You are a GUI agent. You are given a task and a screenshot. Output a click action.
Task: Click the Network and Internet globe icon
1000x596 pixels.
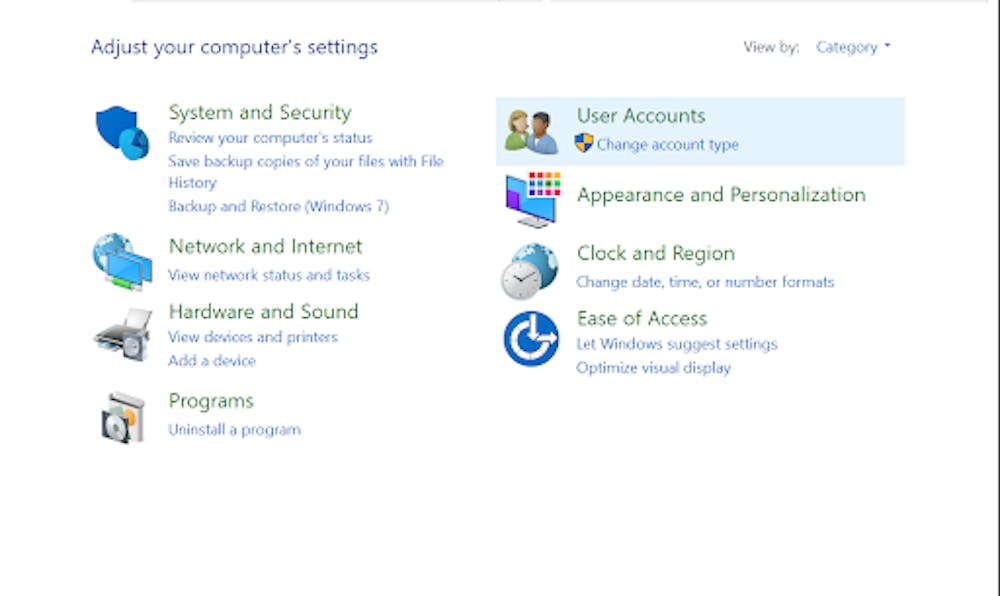coord(122,262)
